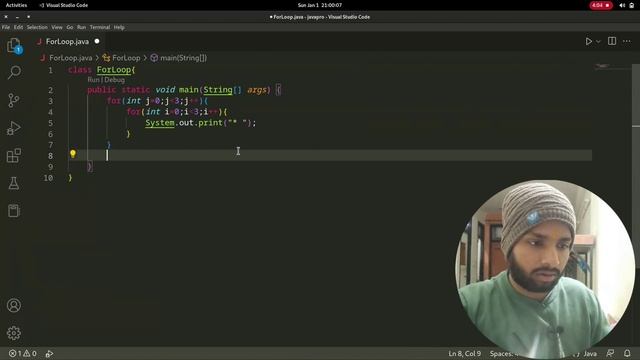Open the editor More Actions menu
Image resolution: width=640 pixels, height=360 pixels.
click(x=627, y=41)
